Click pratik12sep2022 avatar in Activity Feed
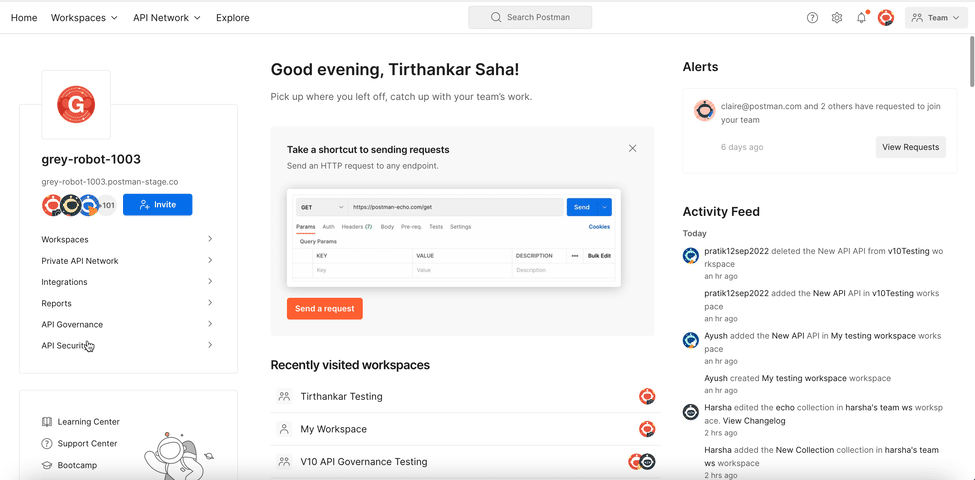Image resolution: width=975 pixels, height=480 pixels. click(691, 255)
